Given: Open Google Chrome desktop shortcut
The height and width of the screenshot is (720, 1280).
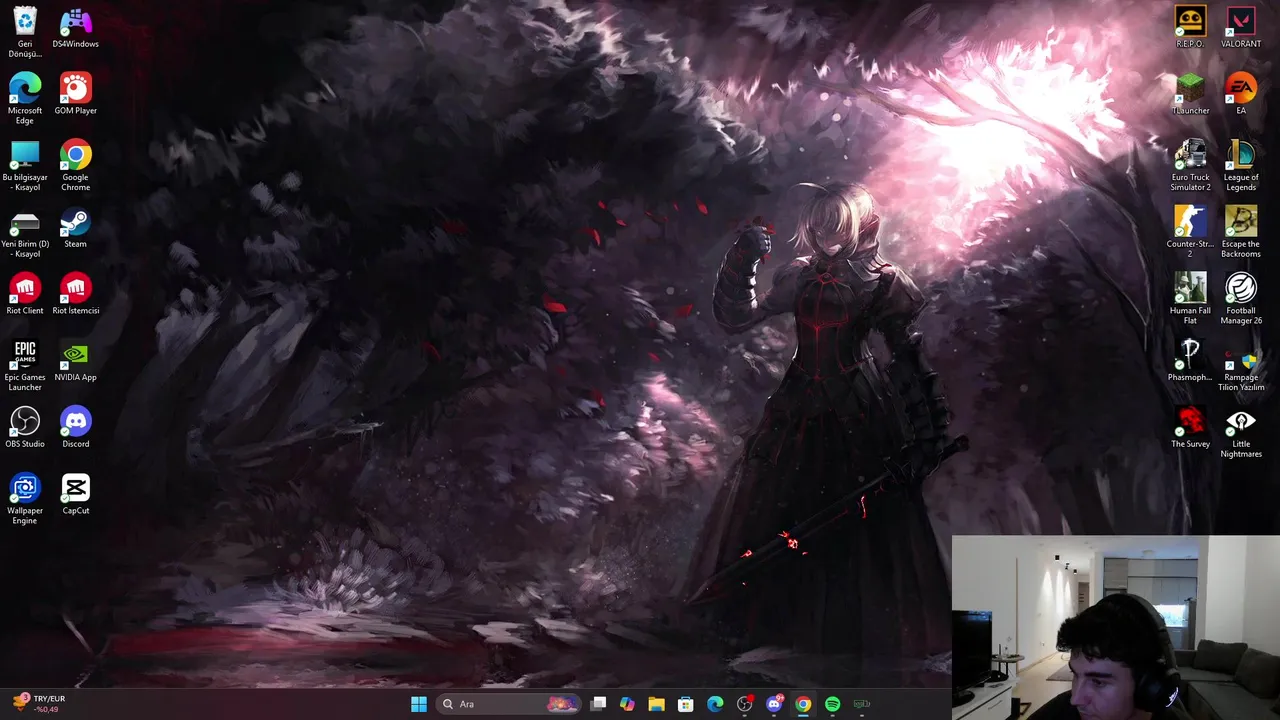Looking at the screenshot, I should click(x=75, y=165).
